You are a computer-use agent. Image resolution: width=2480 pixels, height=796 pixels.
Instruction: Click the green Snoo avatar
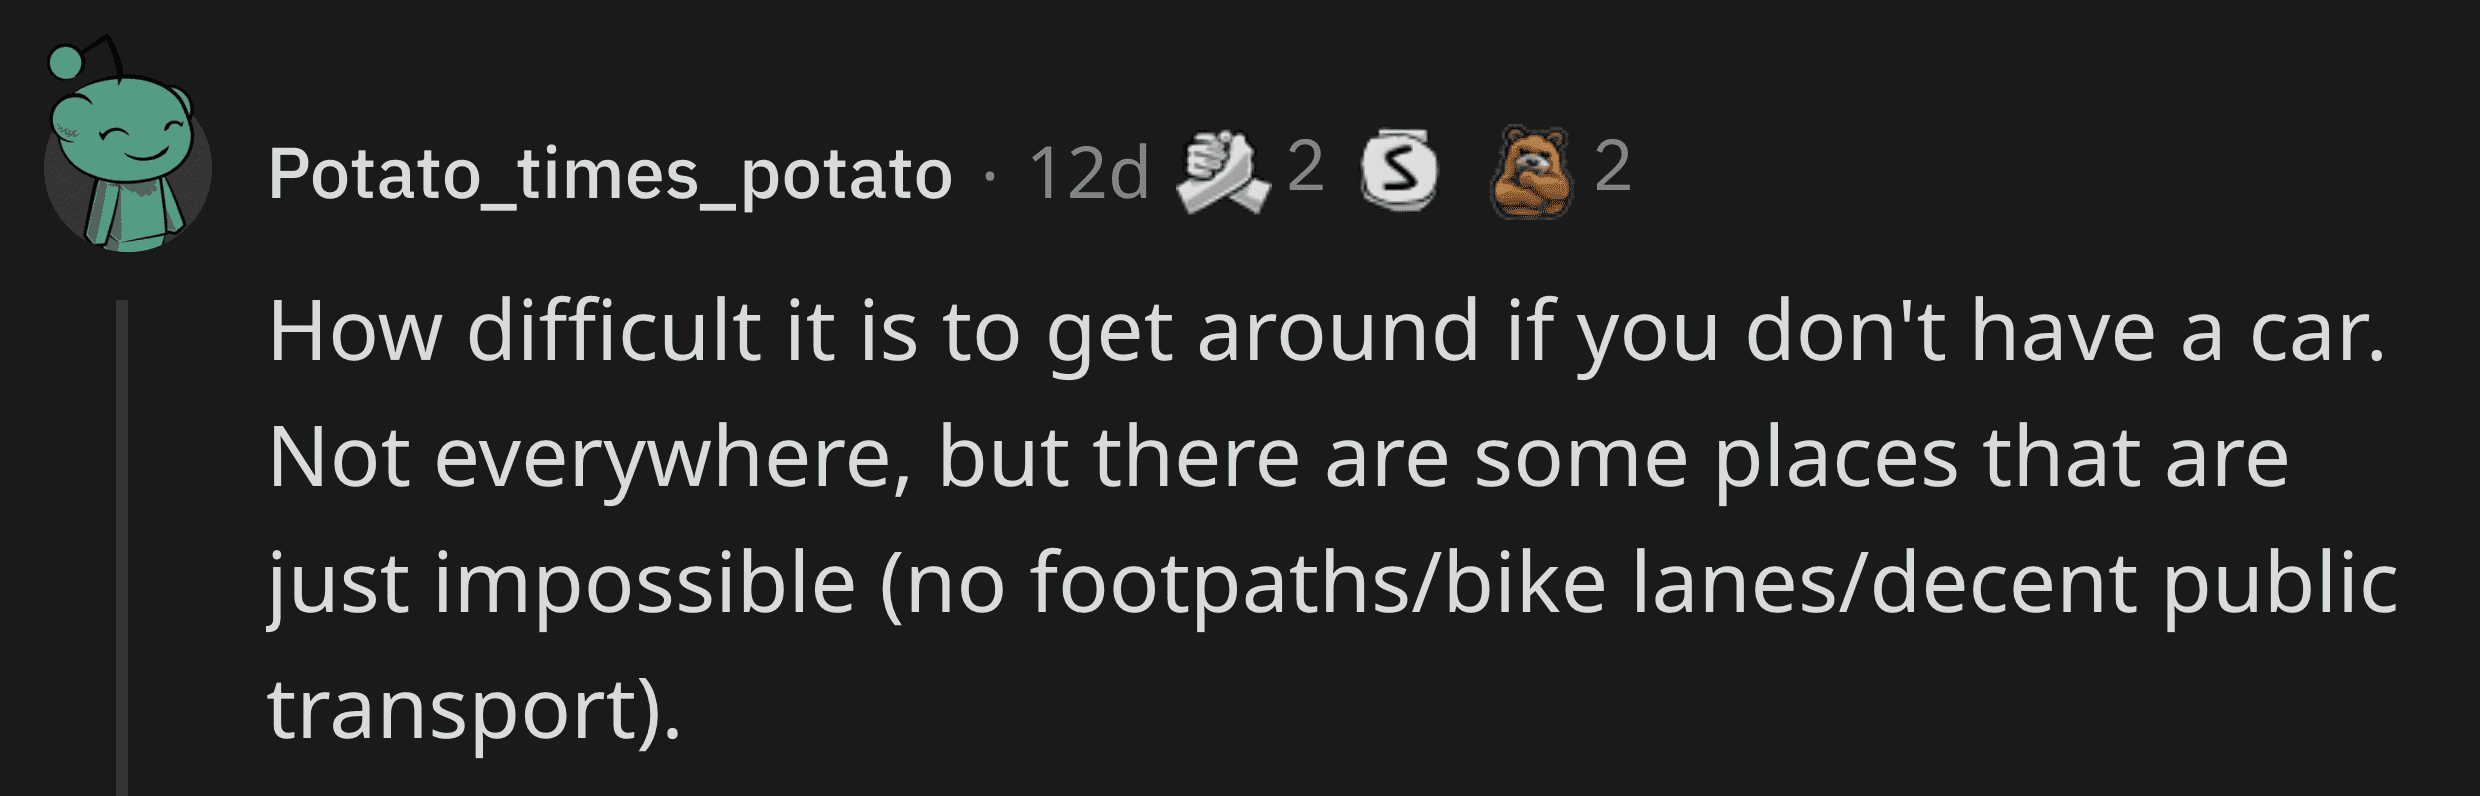pyautogui.click(x=127, y=160)
